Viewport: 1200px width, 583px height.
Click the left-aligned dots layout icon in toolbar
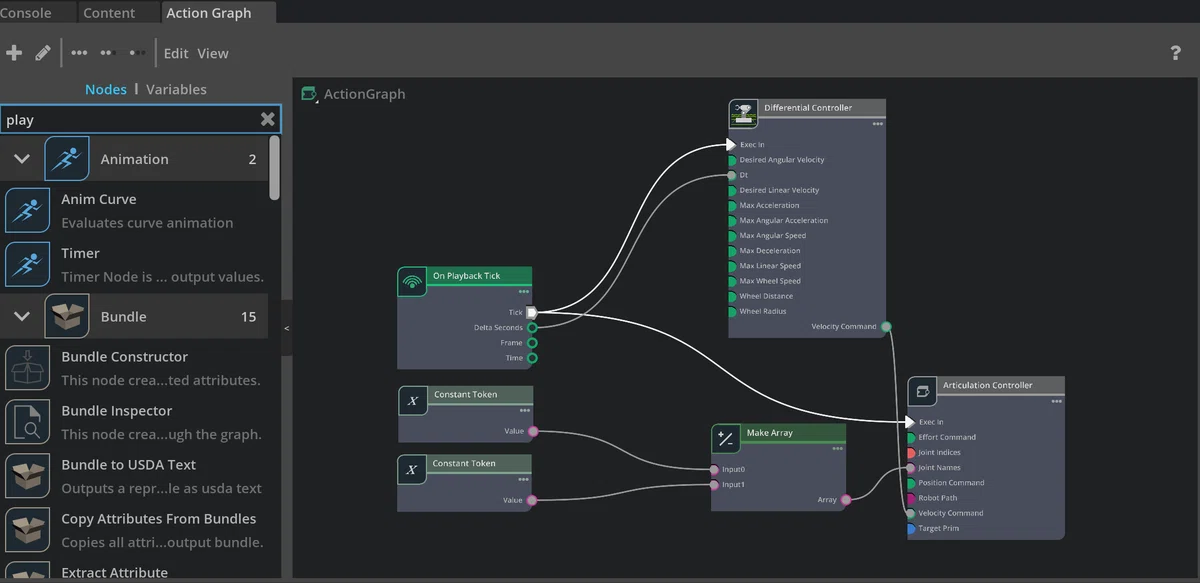coord(79,53)
